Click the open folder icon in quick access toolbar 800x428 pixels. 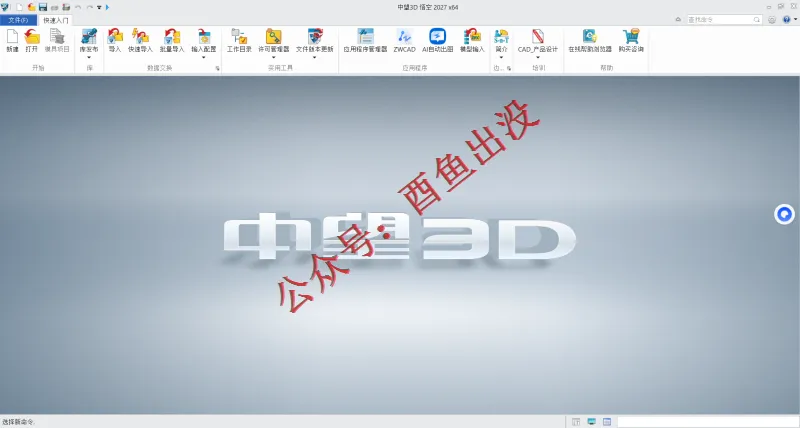click(x=31, y=7)
